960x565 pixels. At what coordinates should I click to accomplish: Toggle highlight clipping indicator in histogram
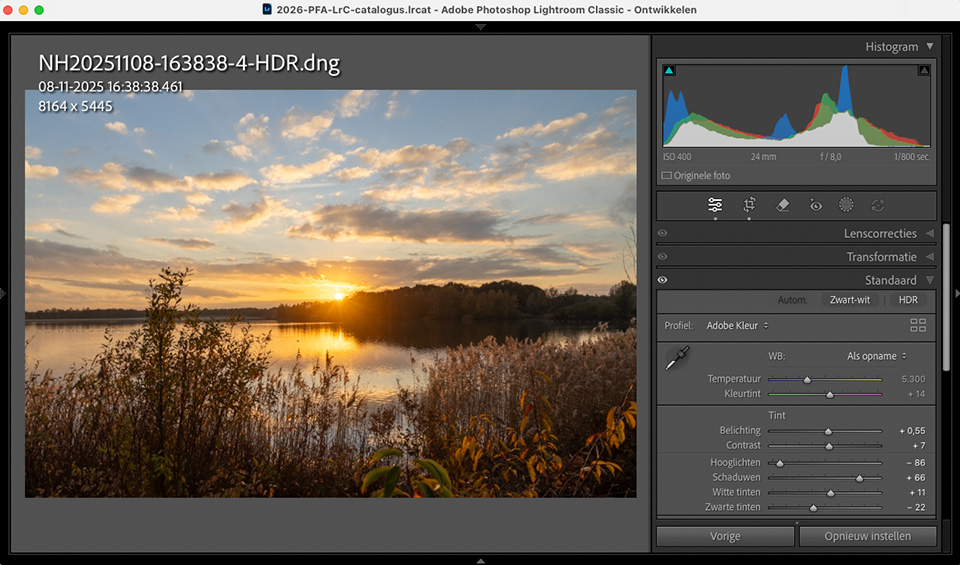pyautogui.click(x=924, y=70)
